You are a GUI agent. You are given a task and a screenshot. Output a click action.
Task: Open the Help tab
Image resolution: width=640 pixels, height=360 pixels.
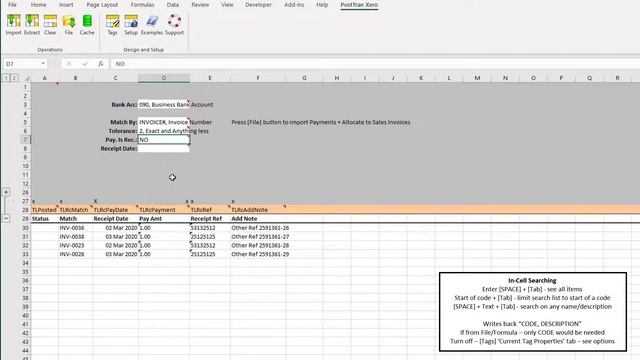[322, 5]
